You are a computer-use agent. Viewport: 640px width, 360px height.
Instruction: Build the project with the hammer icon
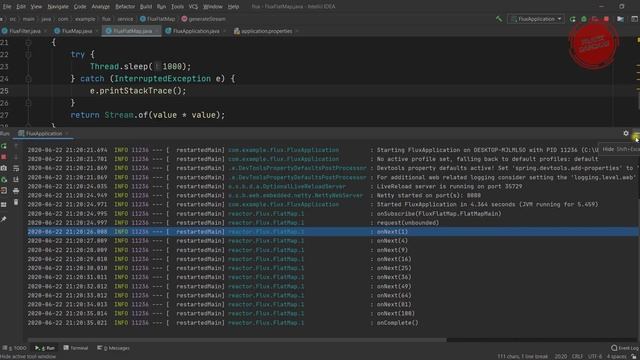499,19
